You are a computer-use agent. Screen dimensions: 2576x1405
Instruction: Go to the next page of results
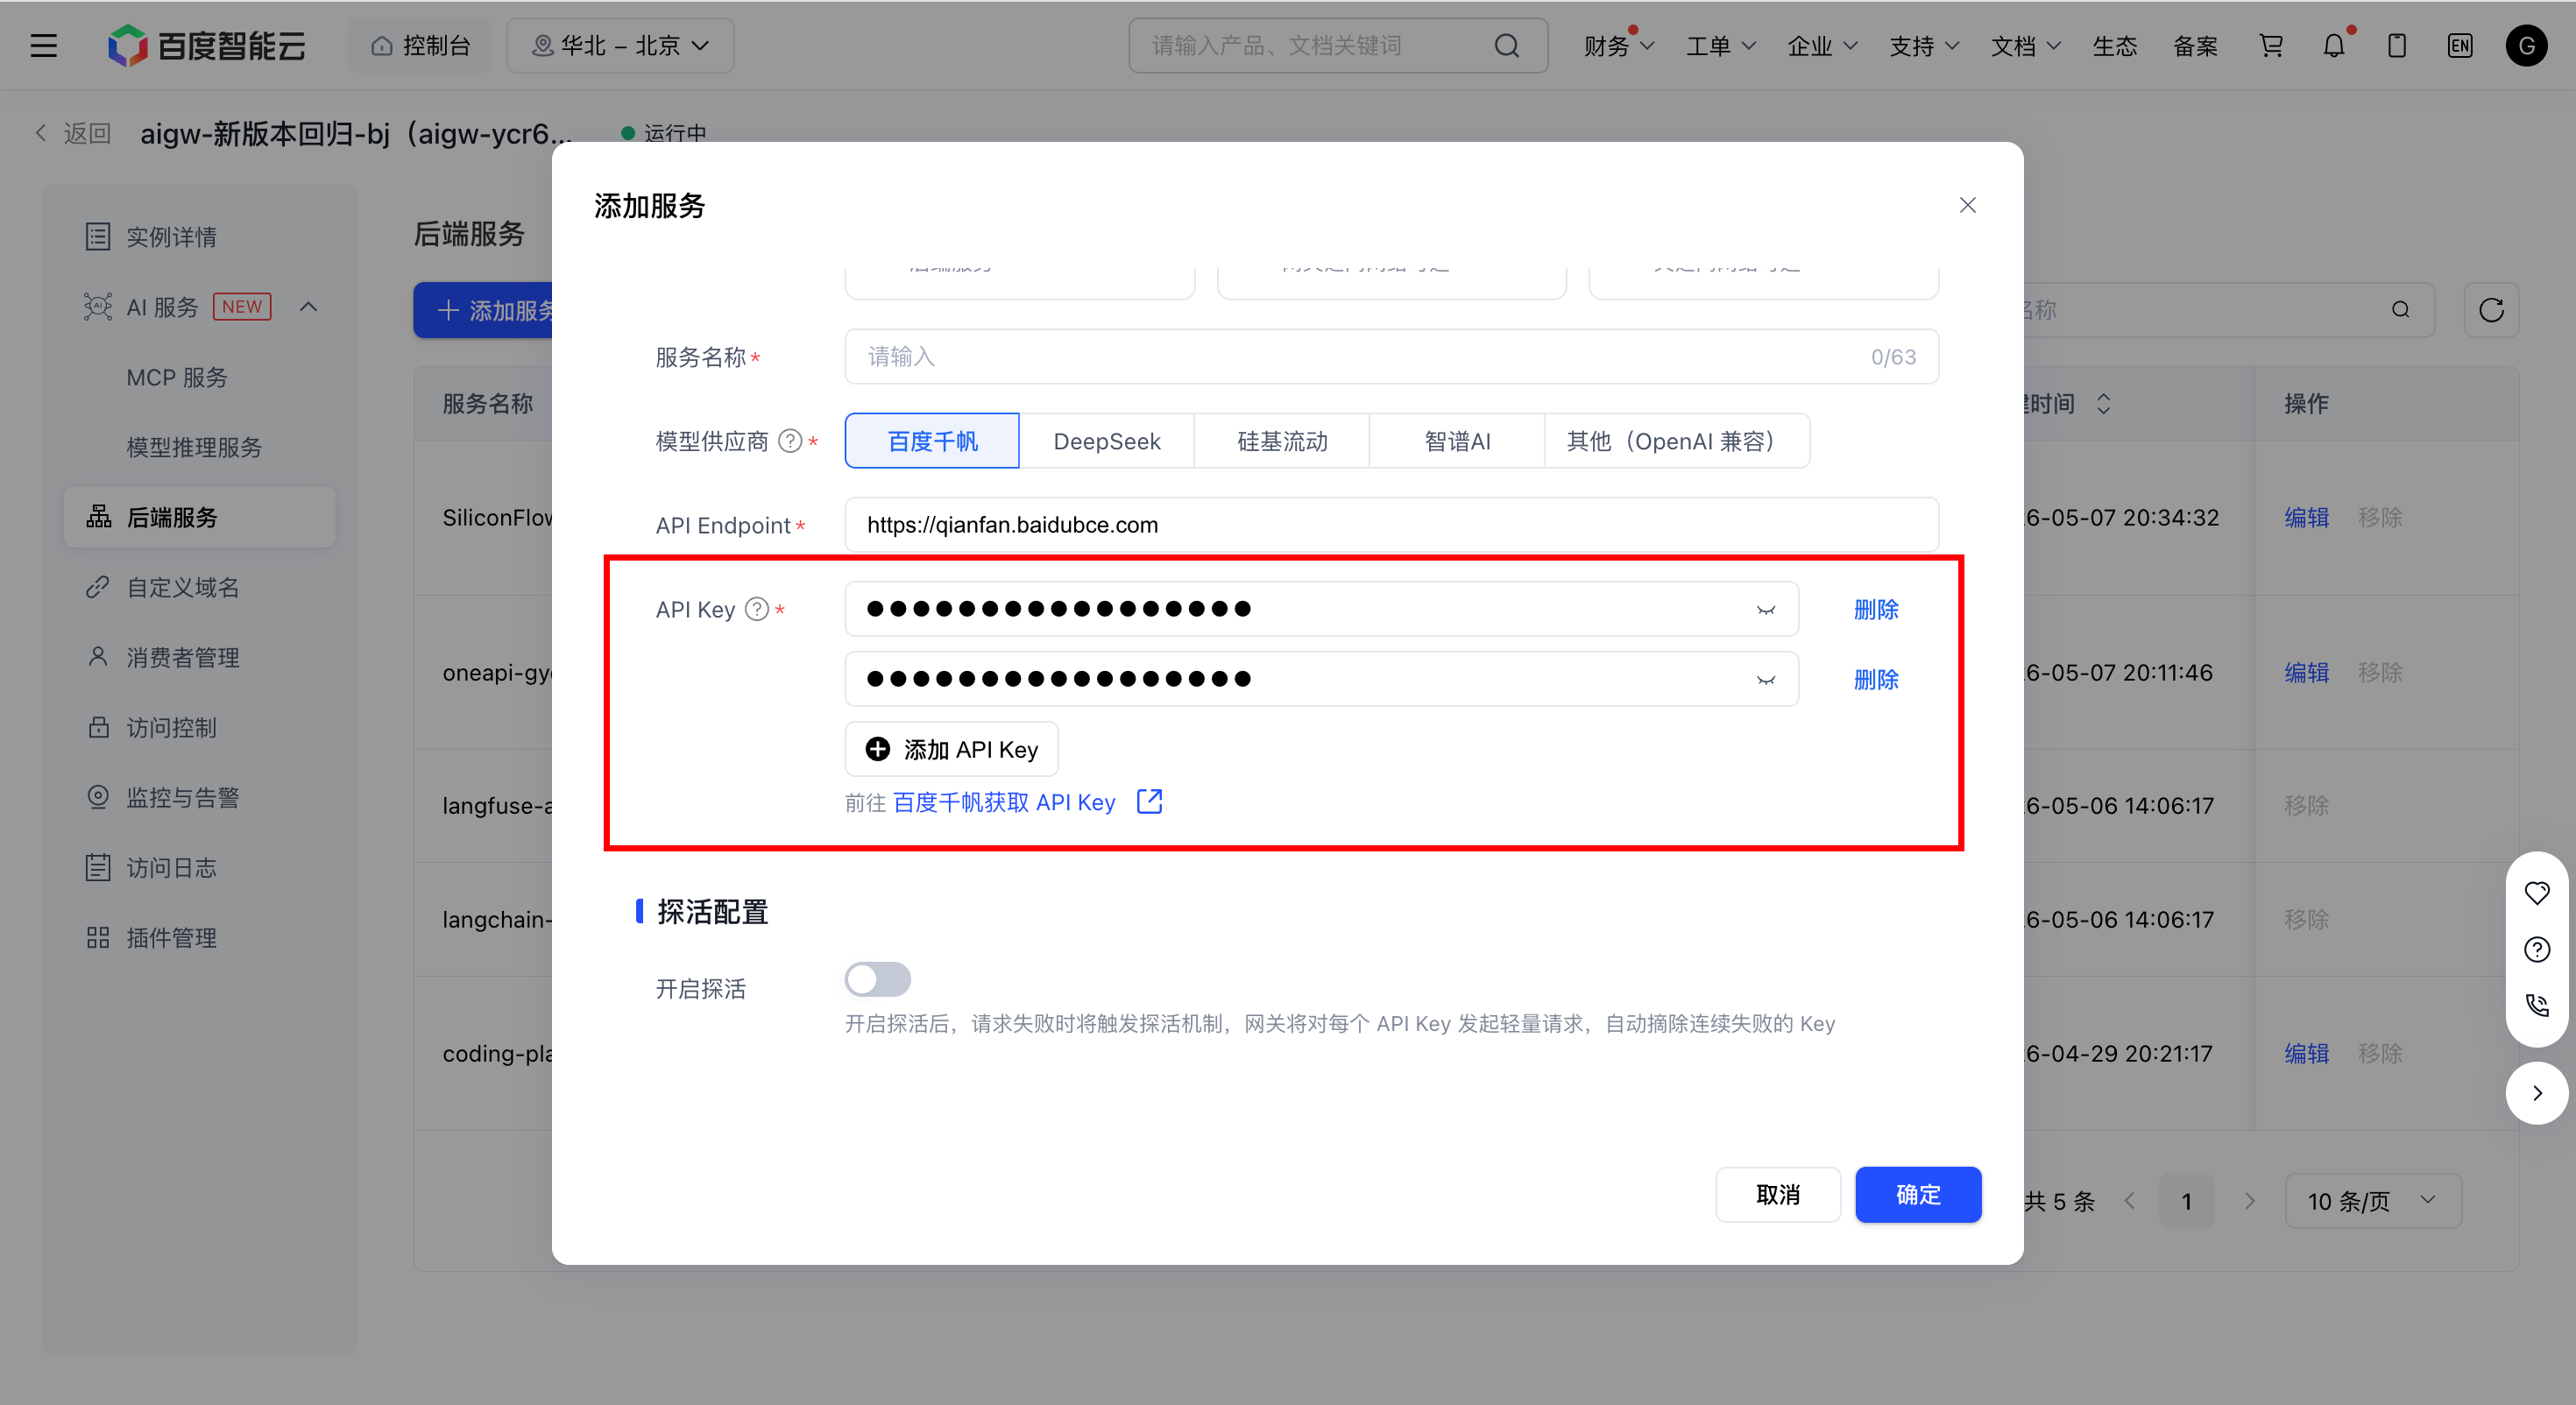coord(2249,1200)
